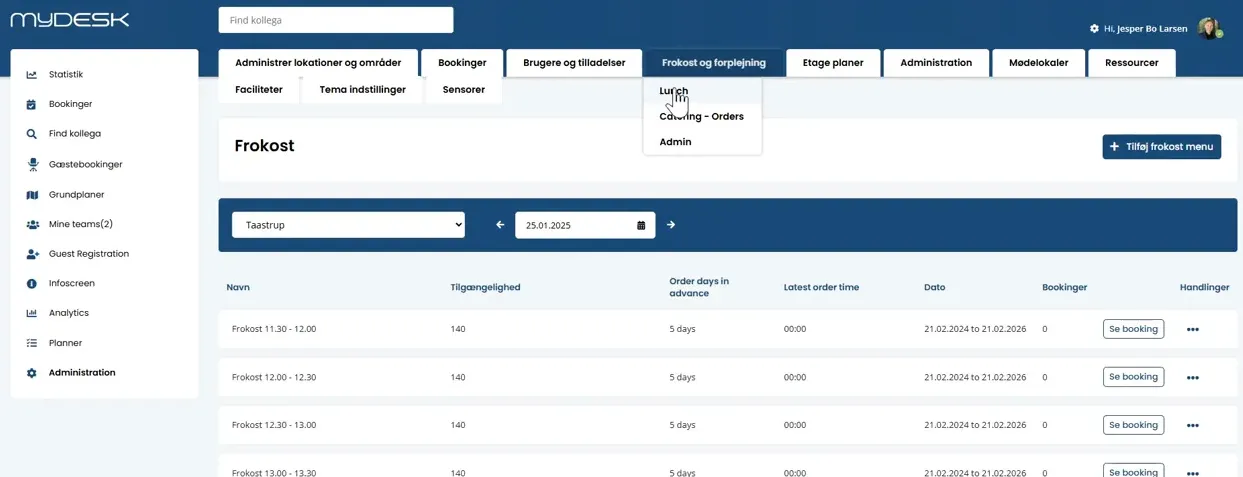Viewport: 1243px width, 477px height.
Task: Select Catering - Orders menu entry
Action: (702, 117)
